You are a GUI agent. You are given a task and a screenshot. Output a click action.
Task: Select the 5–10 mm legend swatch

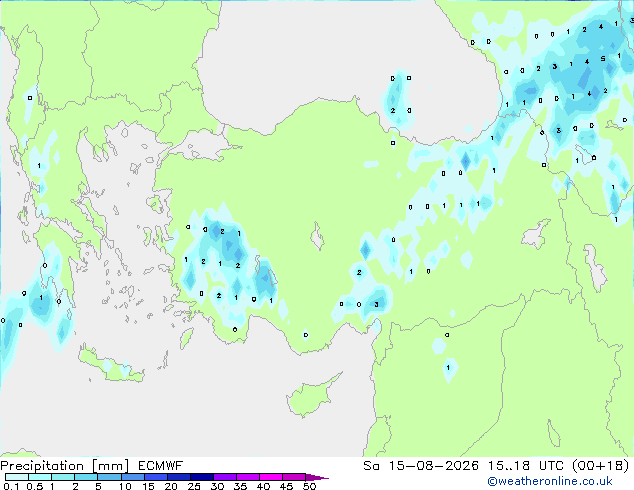click(x=109, y=477)
